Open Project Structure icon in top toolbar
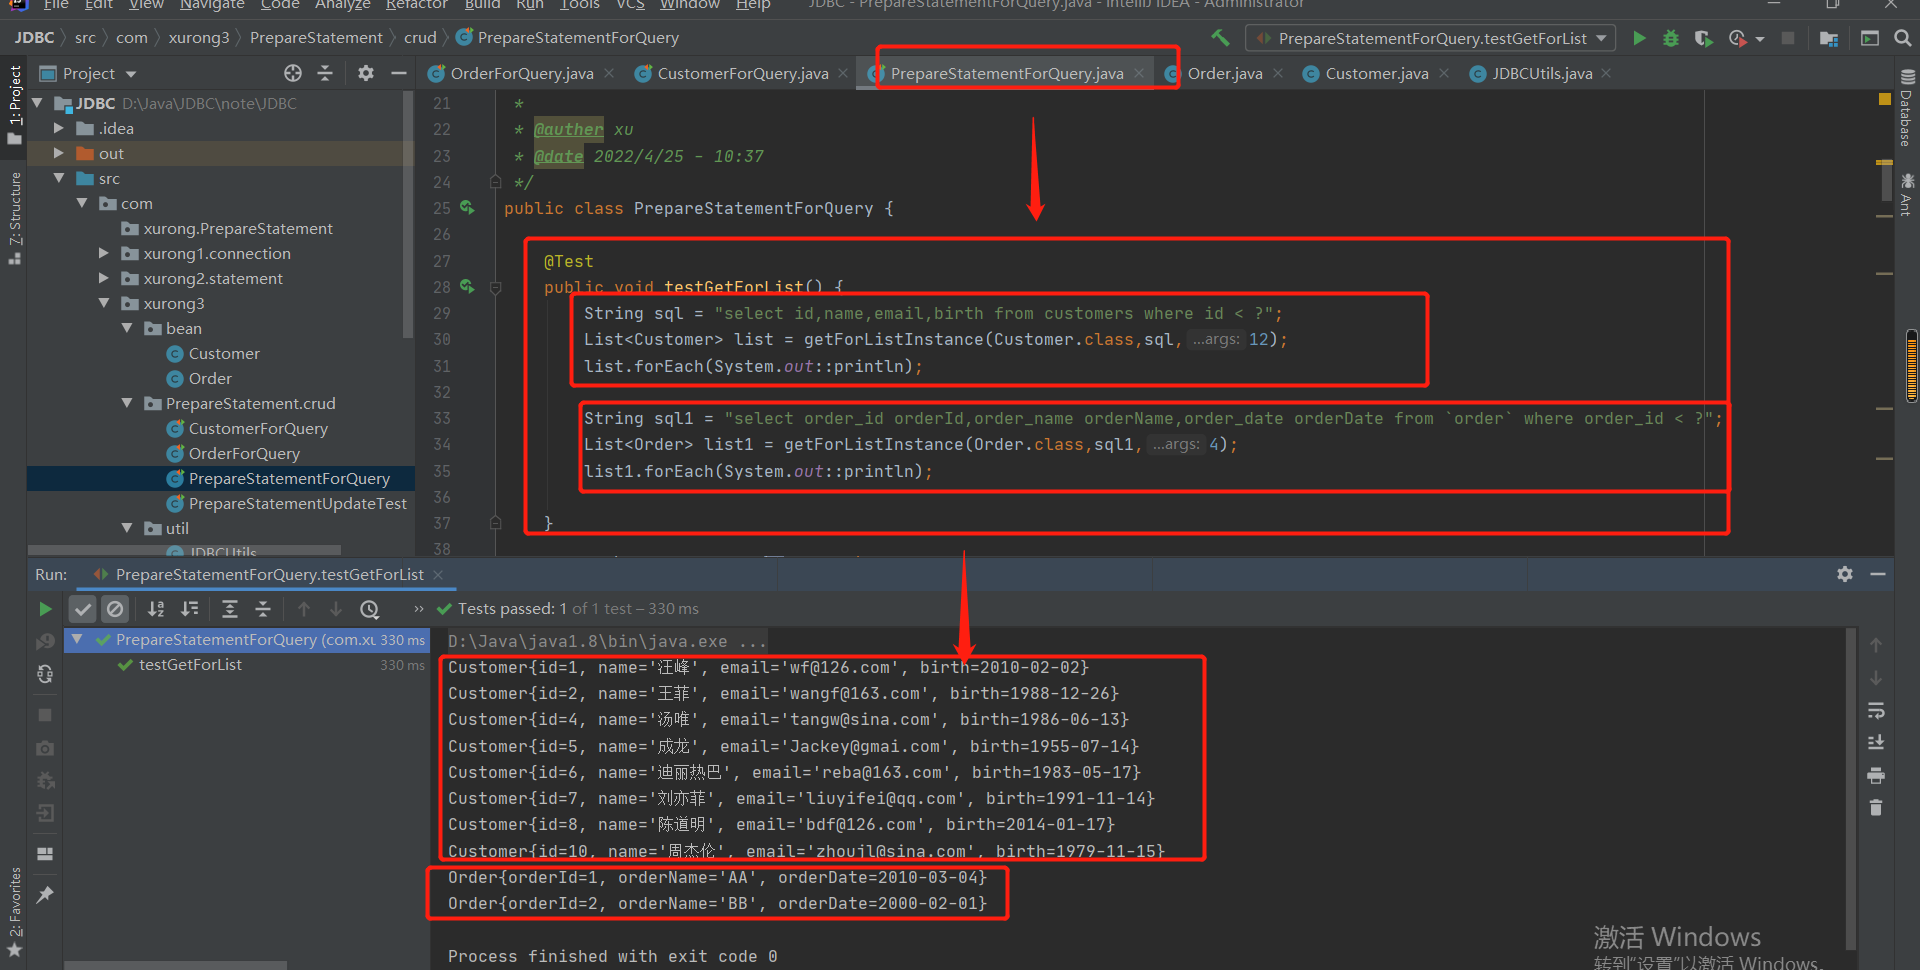This screenshot has height=970, width=1920. (x=1829, y=38)
